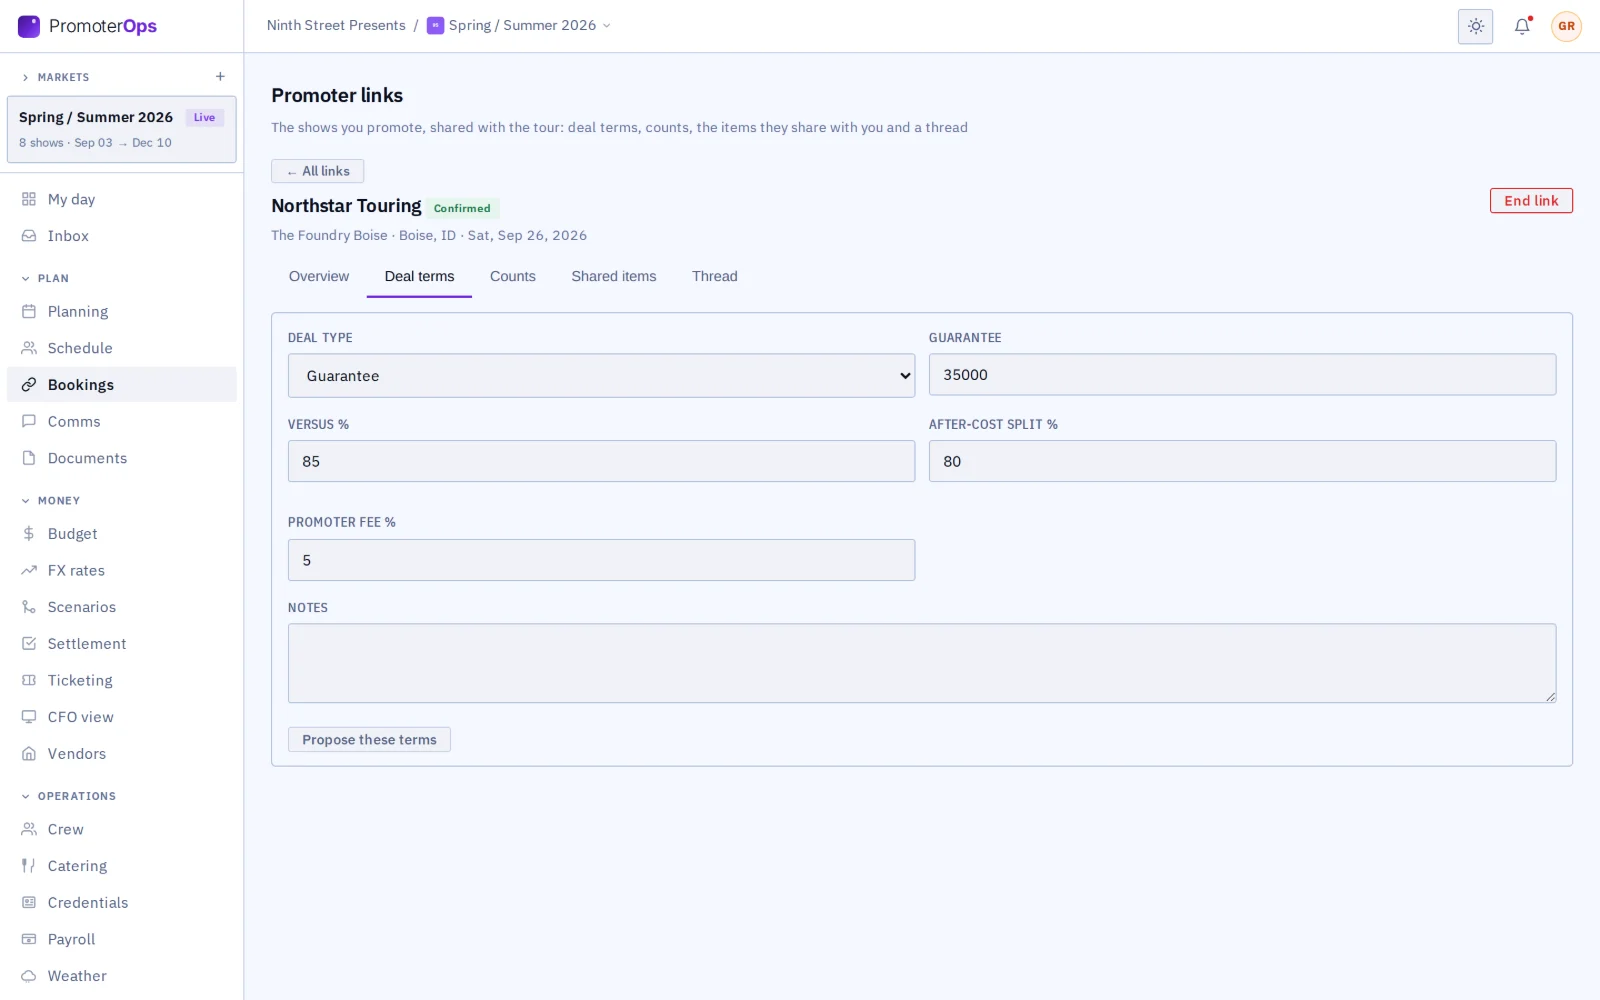This screenshot has height=1000, width=1600.
Task: Open the notifications bell
Action: (x=1522, y=27)
